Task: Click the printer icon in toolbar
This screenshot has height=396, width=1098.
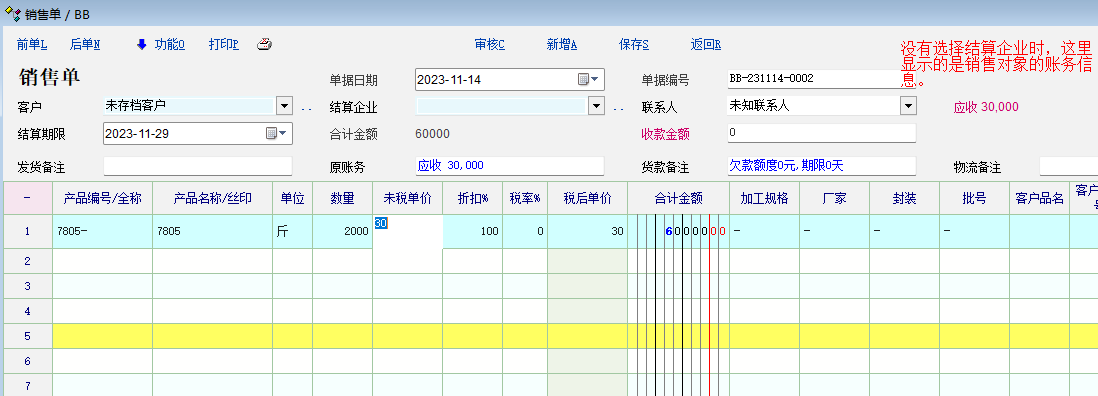Action: pyautogui.click(x=264, y=44)
